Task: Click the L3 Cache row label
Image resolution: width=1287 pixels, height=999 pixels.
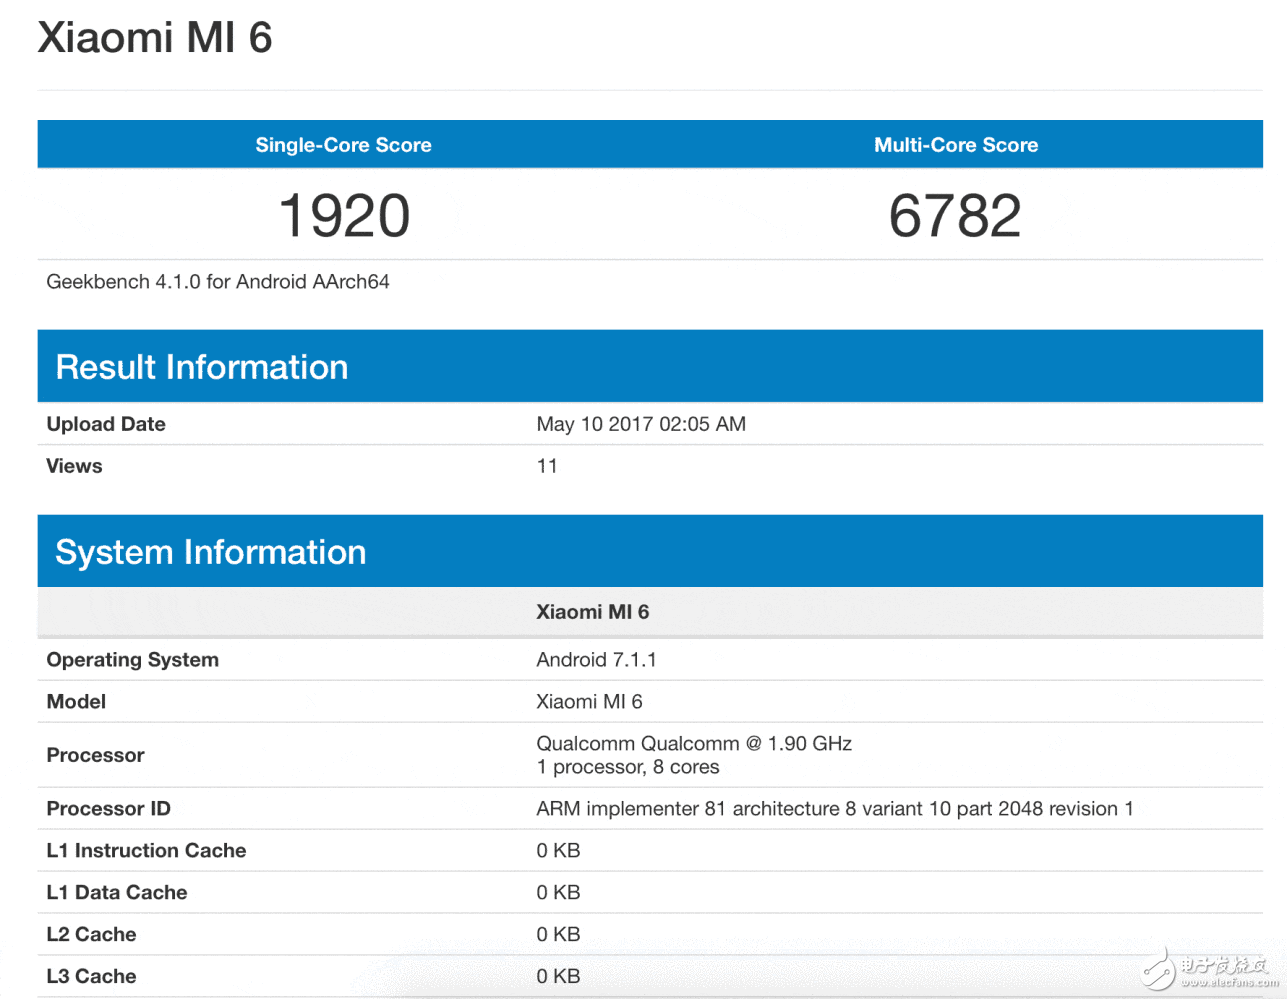Action: (x=91, y=977)
